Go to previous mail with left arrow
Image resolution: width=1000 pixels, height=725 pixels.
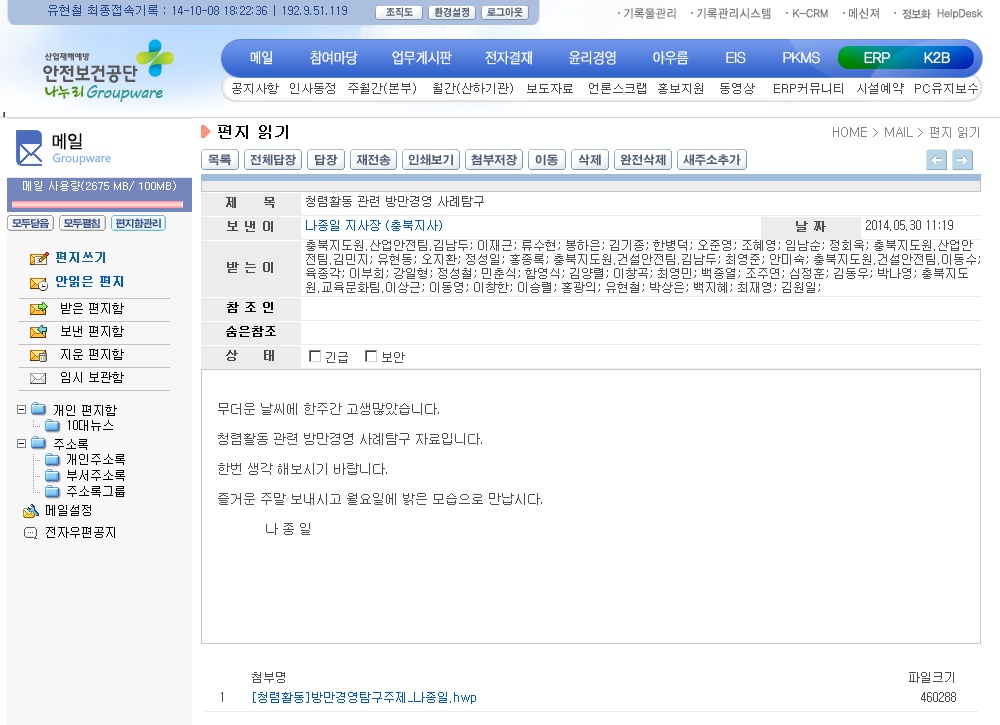937,159
